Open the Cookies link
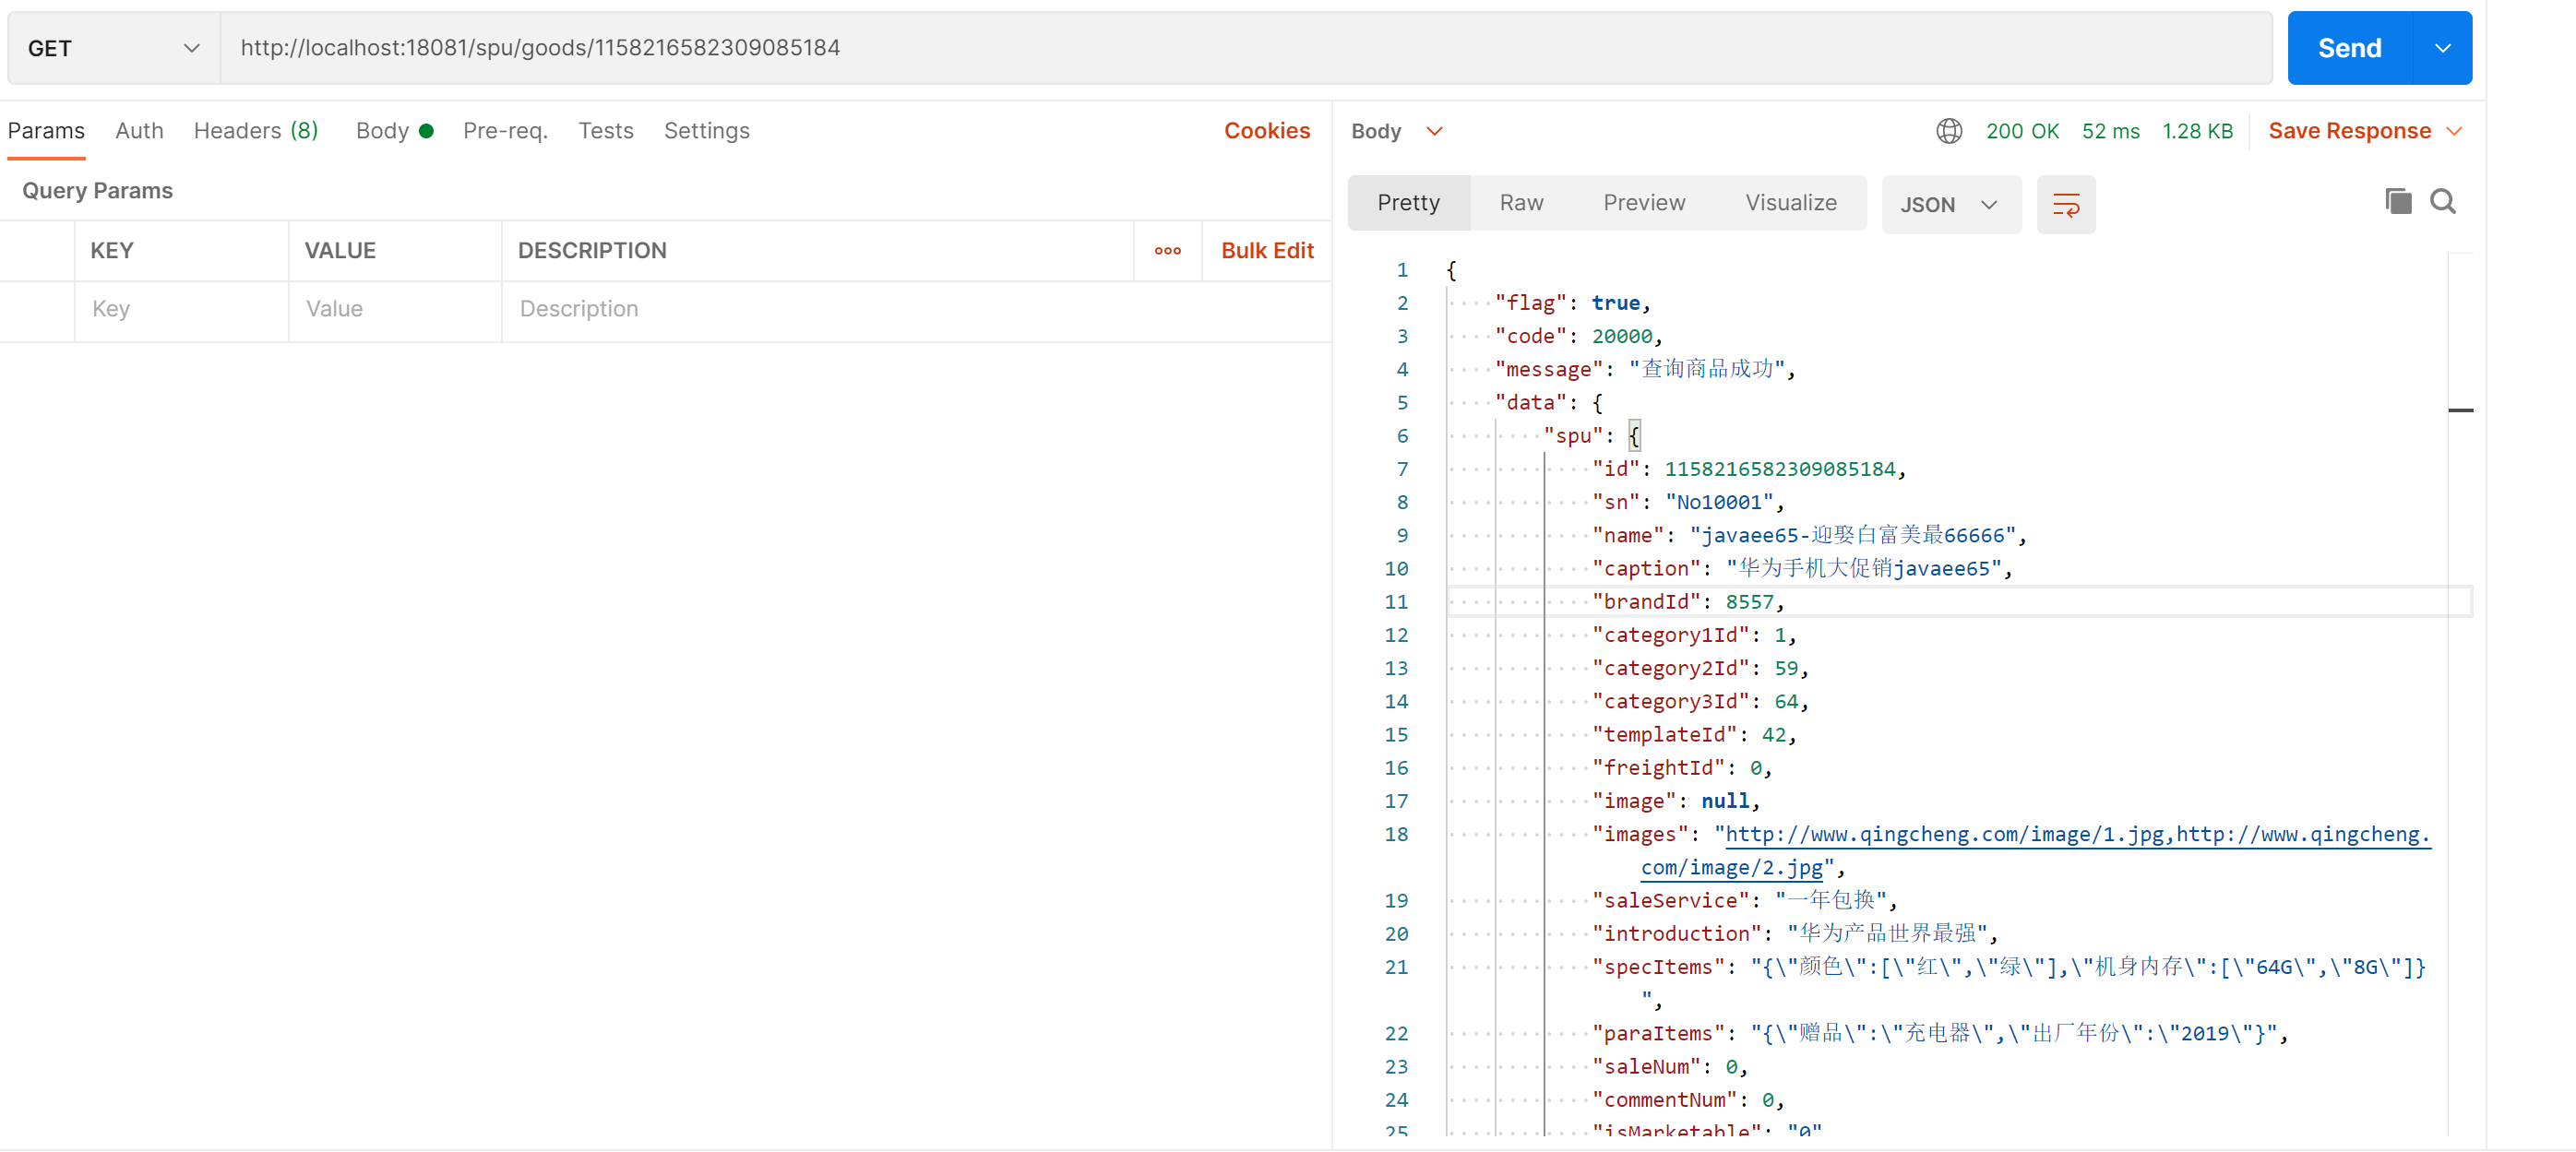Image resolution: width=2576 pixels, height=1152 pixels. (1266, 131)
